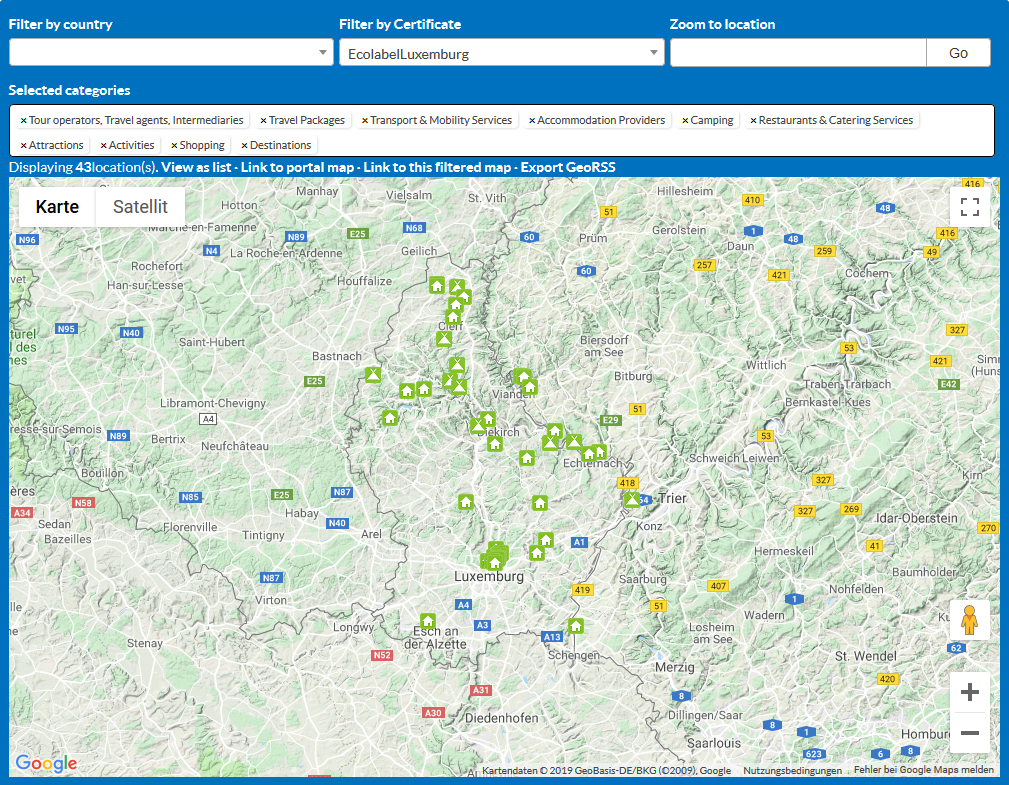Remove the Destinations category tag
The height and width of the screenshot is (785, 1009).
tap(245, 145)
